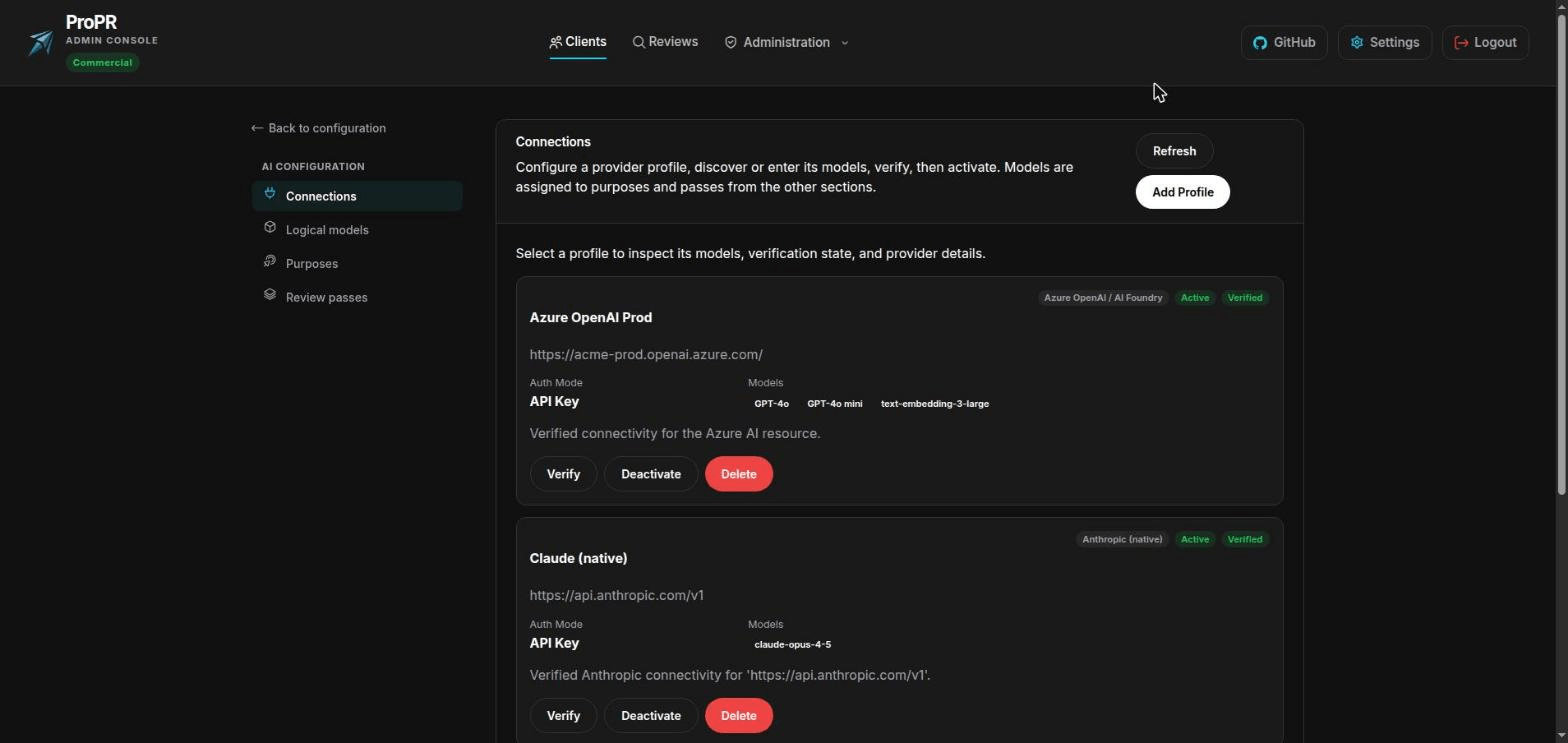Click the Logout button
The width and height of the screenshot is (1568, 743).
pyautogui.click(x=1485, y=43)
